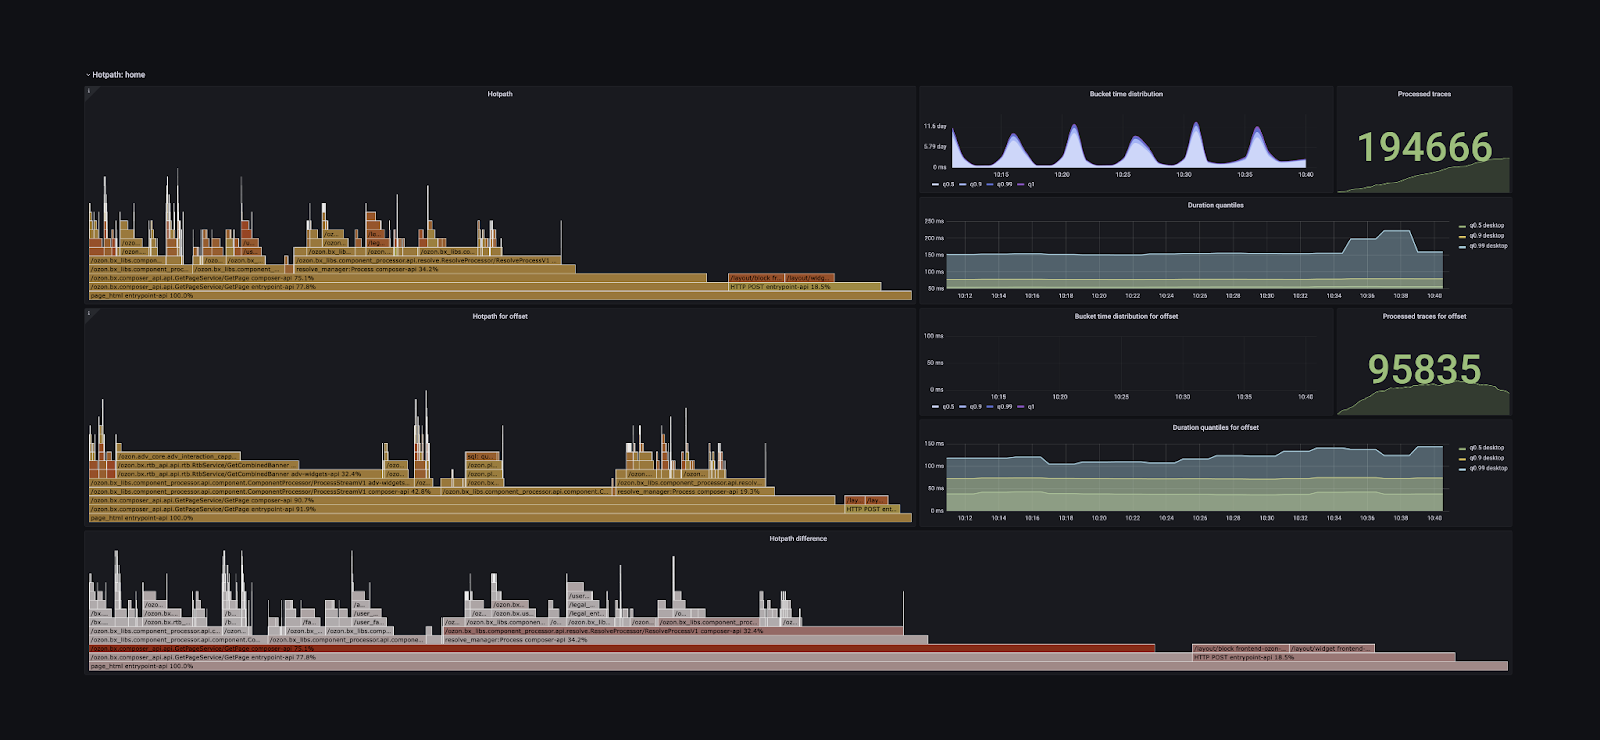This screenshot has width=1600, height=740.
Task: Select 'page_html entrypoint-api 100.0%' in Hotpath for offset
Action: click(500, 518)
